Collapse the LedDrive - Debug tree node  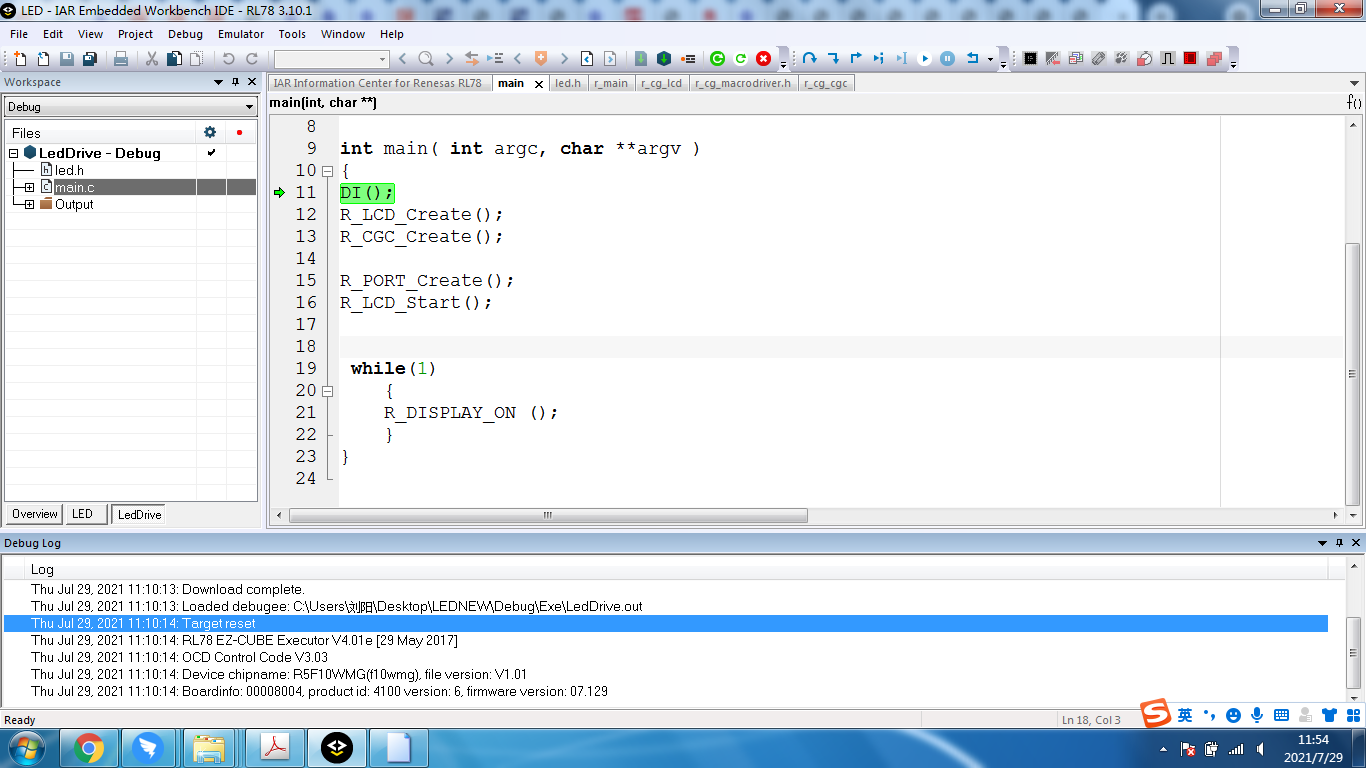(14, 153)
